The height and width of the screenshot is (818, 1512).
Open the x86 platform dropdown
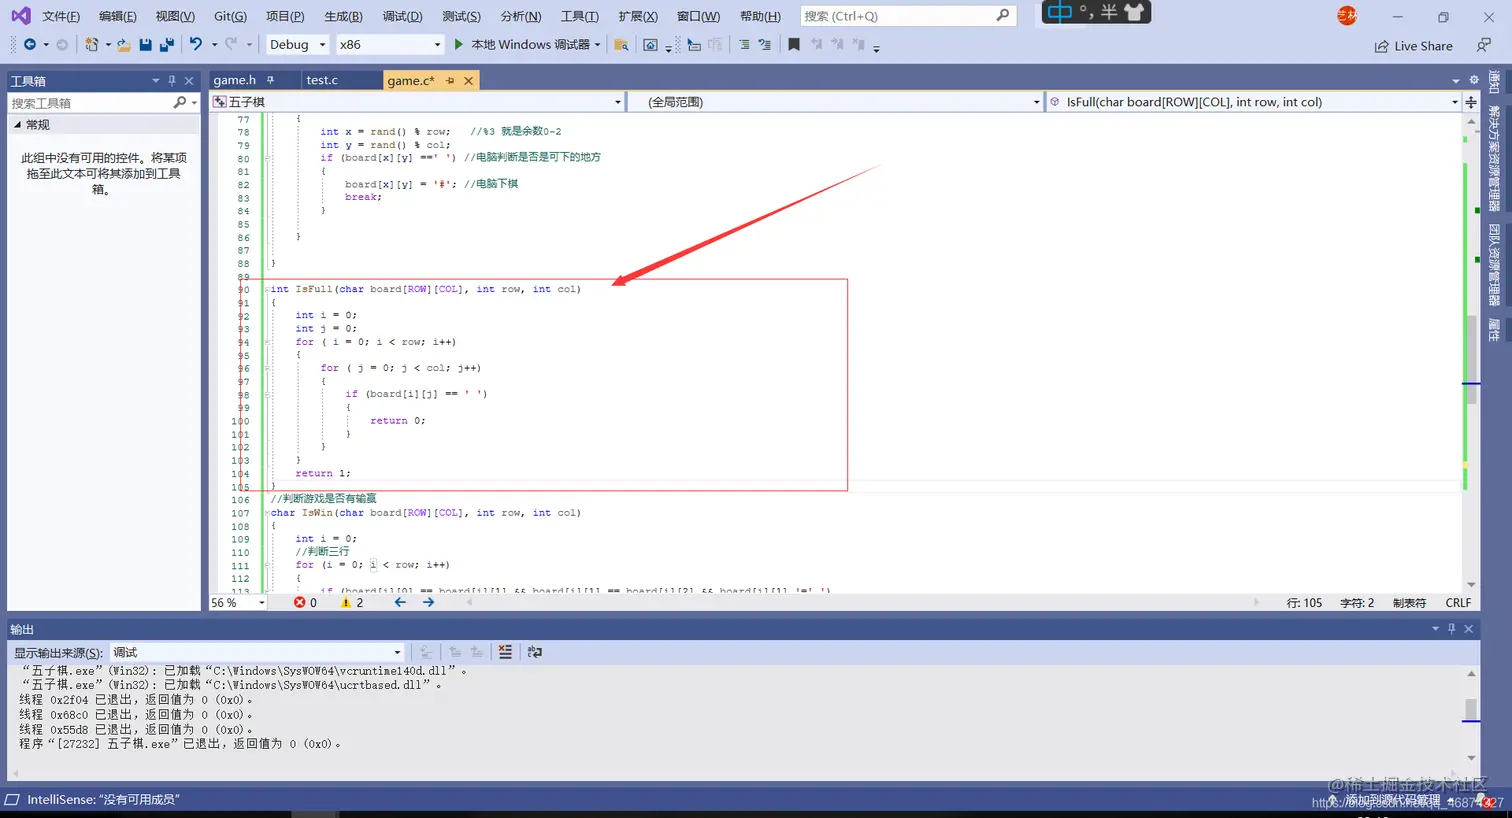point(390,44)
